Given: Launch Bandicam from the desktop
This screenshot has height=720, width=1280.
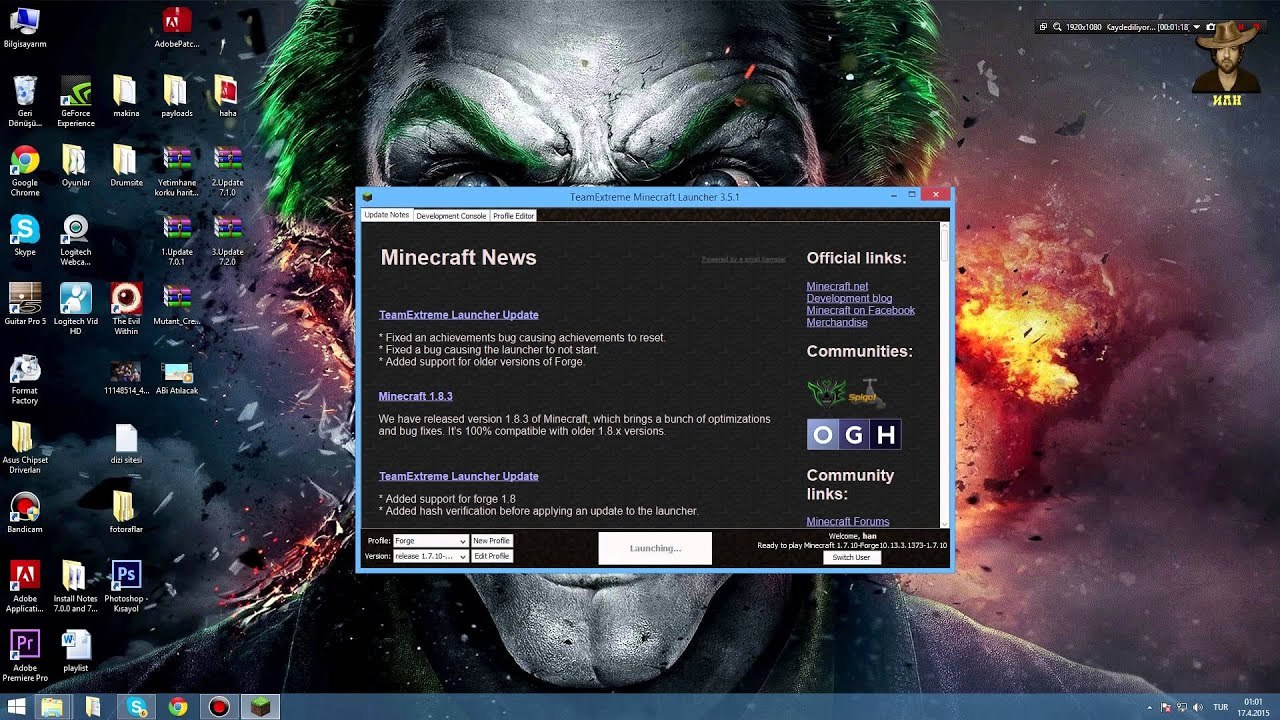Looking at the screenshot, I should pyautogui.click(x=25, y=512).
